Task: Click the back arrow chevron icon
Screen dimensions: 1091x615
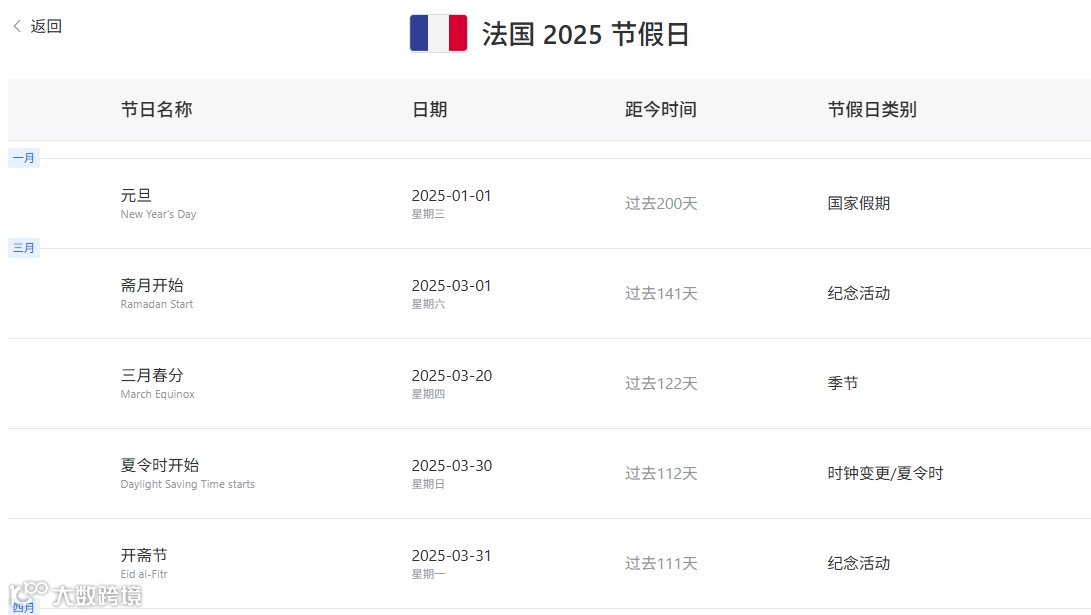Action: point(17,26)
